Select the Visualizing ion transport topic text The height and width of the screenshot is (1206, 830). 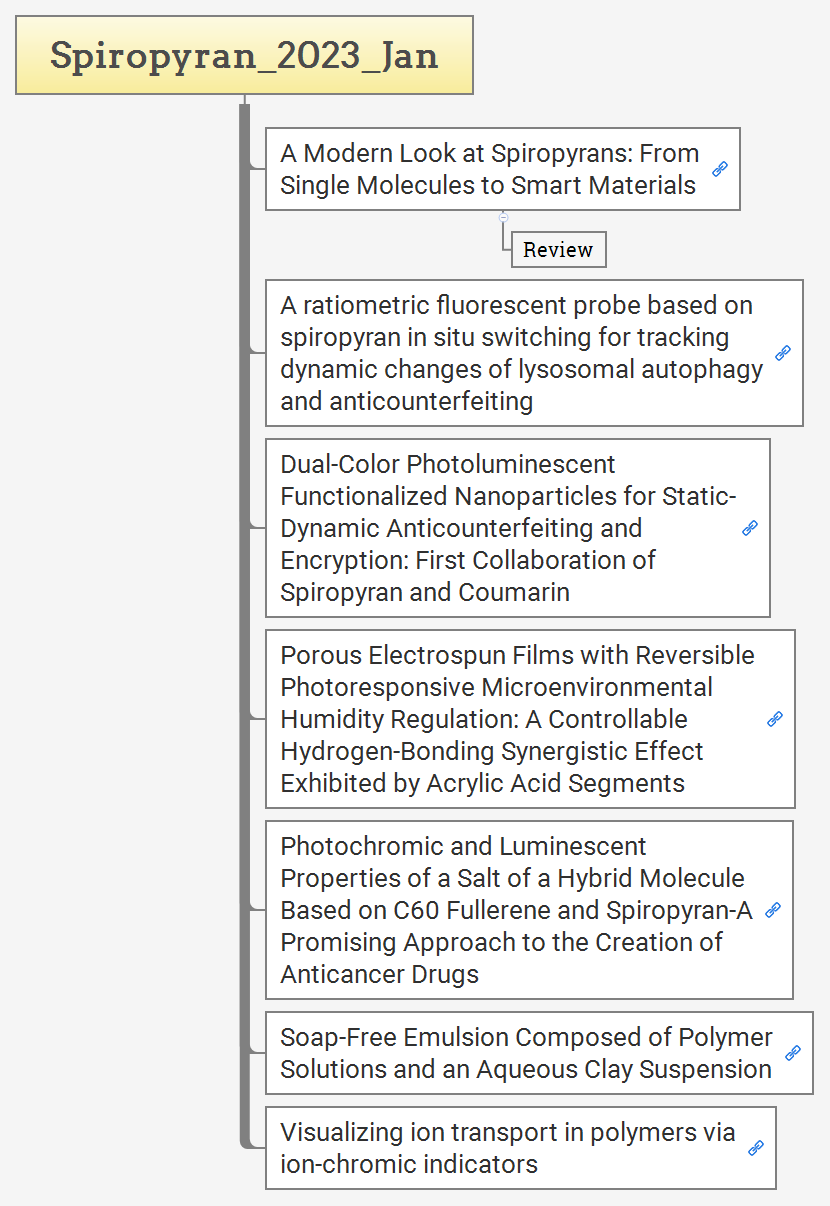click(508, 1148)
